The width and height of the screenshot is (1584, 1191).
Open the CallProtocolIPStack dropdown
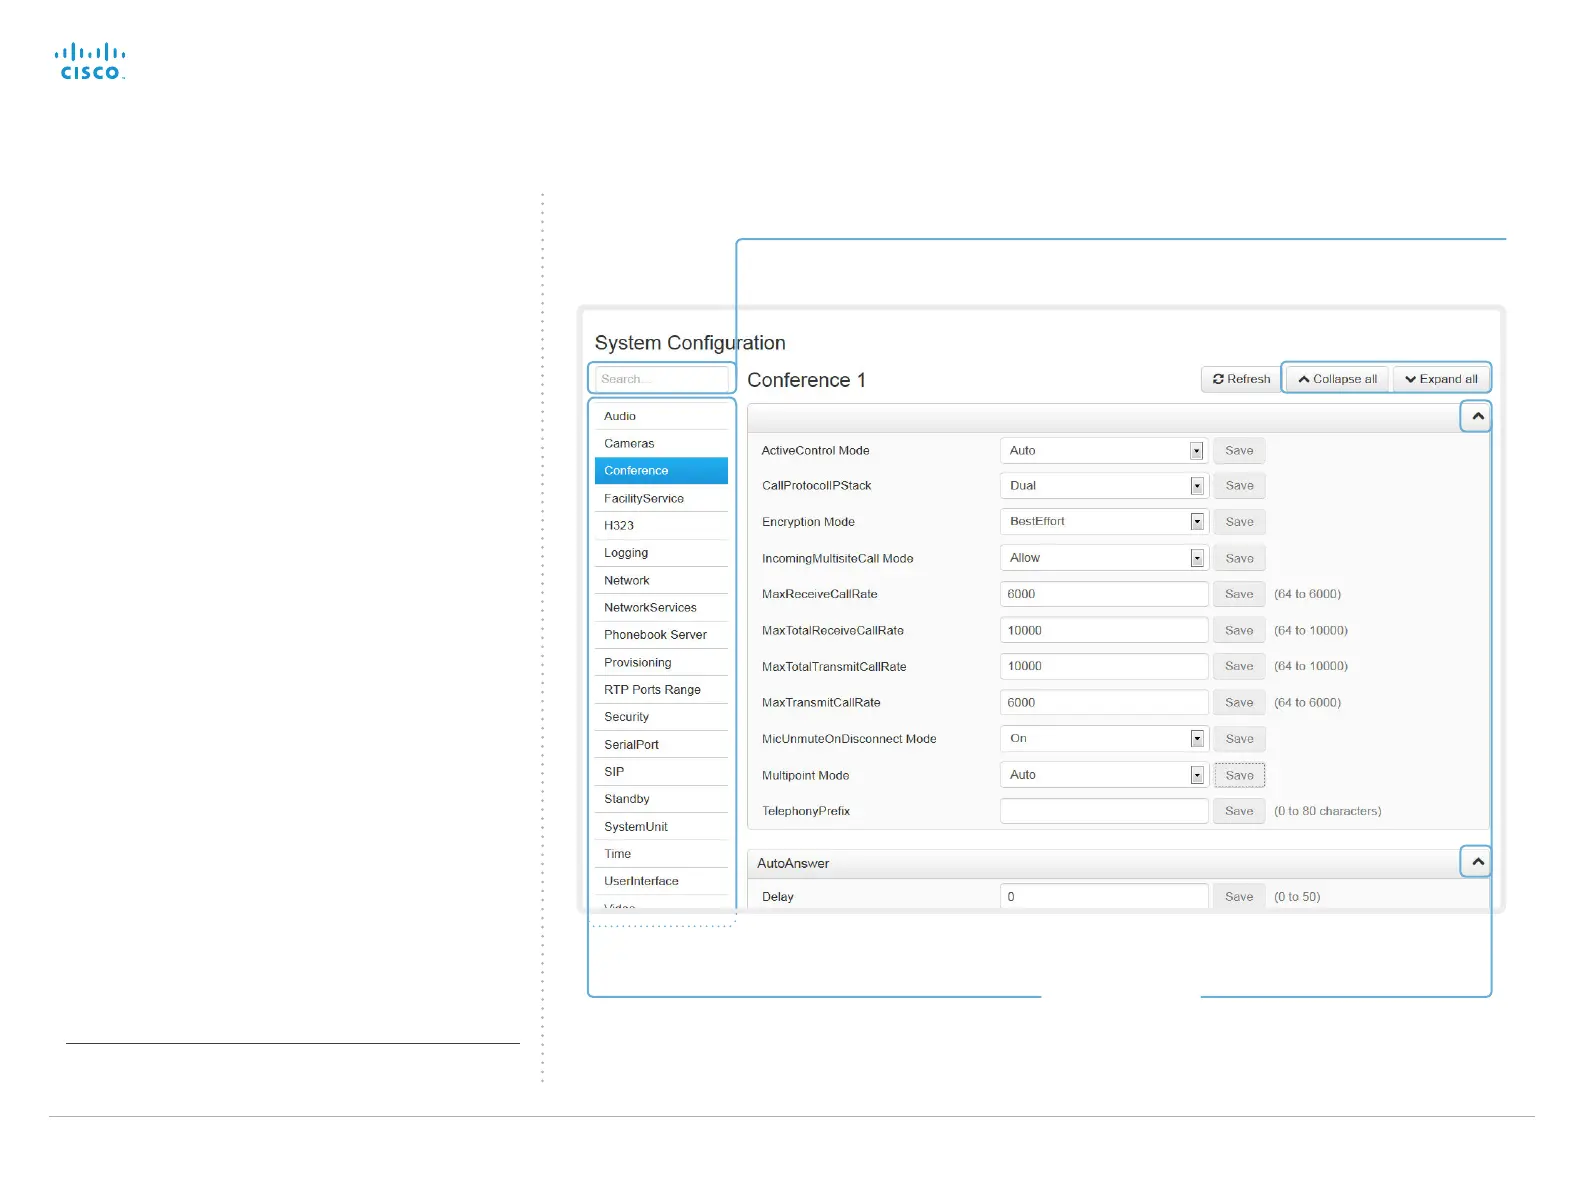point(1103,486)
